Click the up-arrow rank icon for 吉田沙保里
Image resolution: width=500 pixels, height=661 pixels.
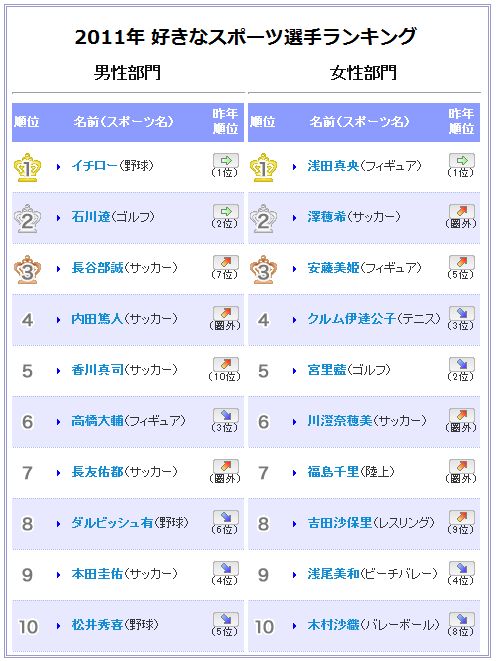click(x=462, y=517)
